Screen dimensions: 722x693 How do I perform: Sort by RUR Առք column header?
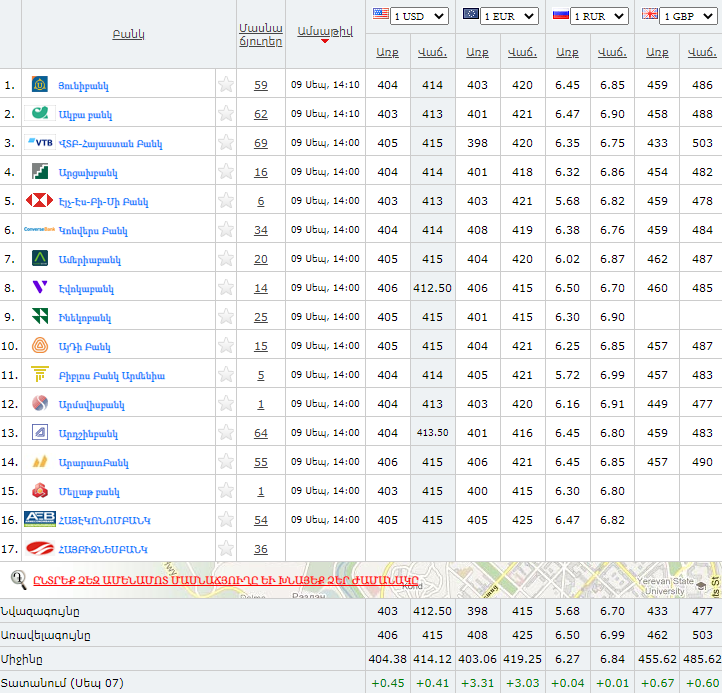(567, 52)
